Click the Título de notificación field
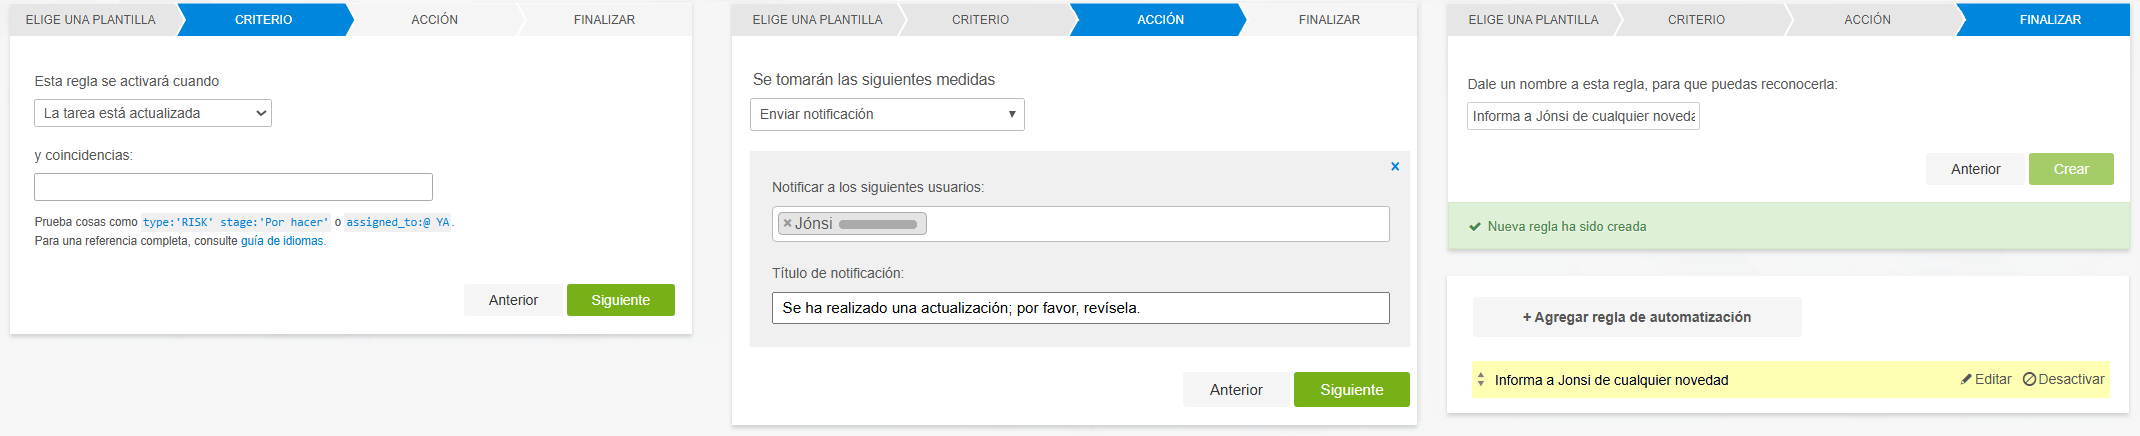 click(1080, 308)
